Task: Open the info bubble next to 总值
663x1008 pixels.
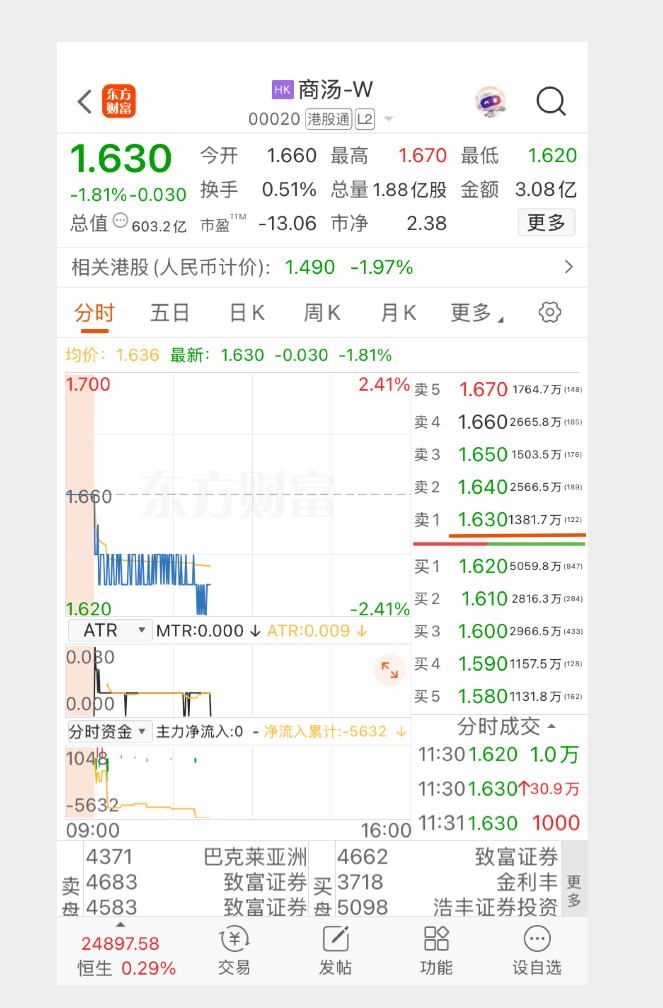Action: pos(120,221)
